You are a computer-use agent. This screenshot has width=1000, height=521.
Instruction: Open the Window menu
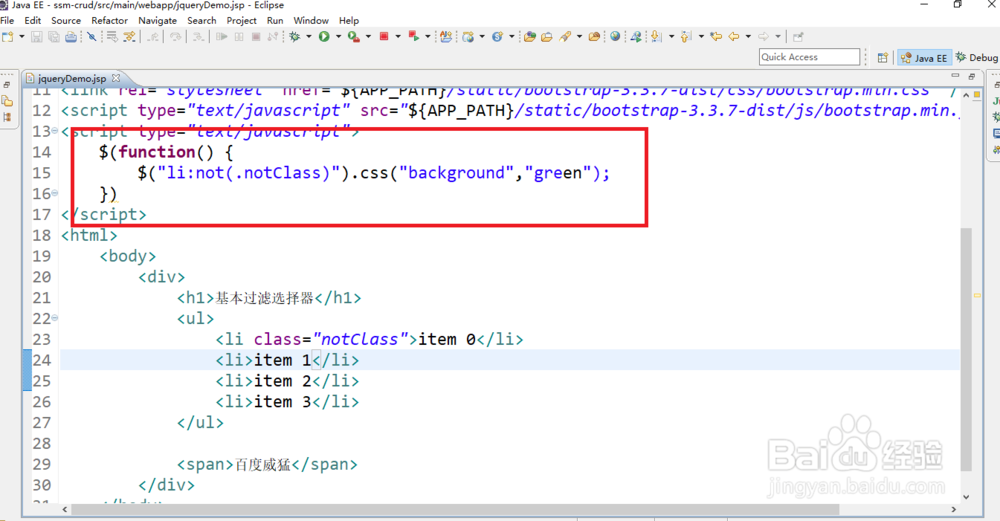pos(311,20)
